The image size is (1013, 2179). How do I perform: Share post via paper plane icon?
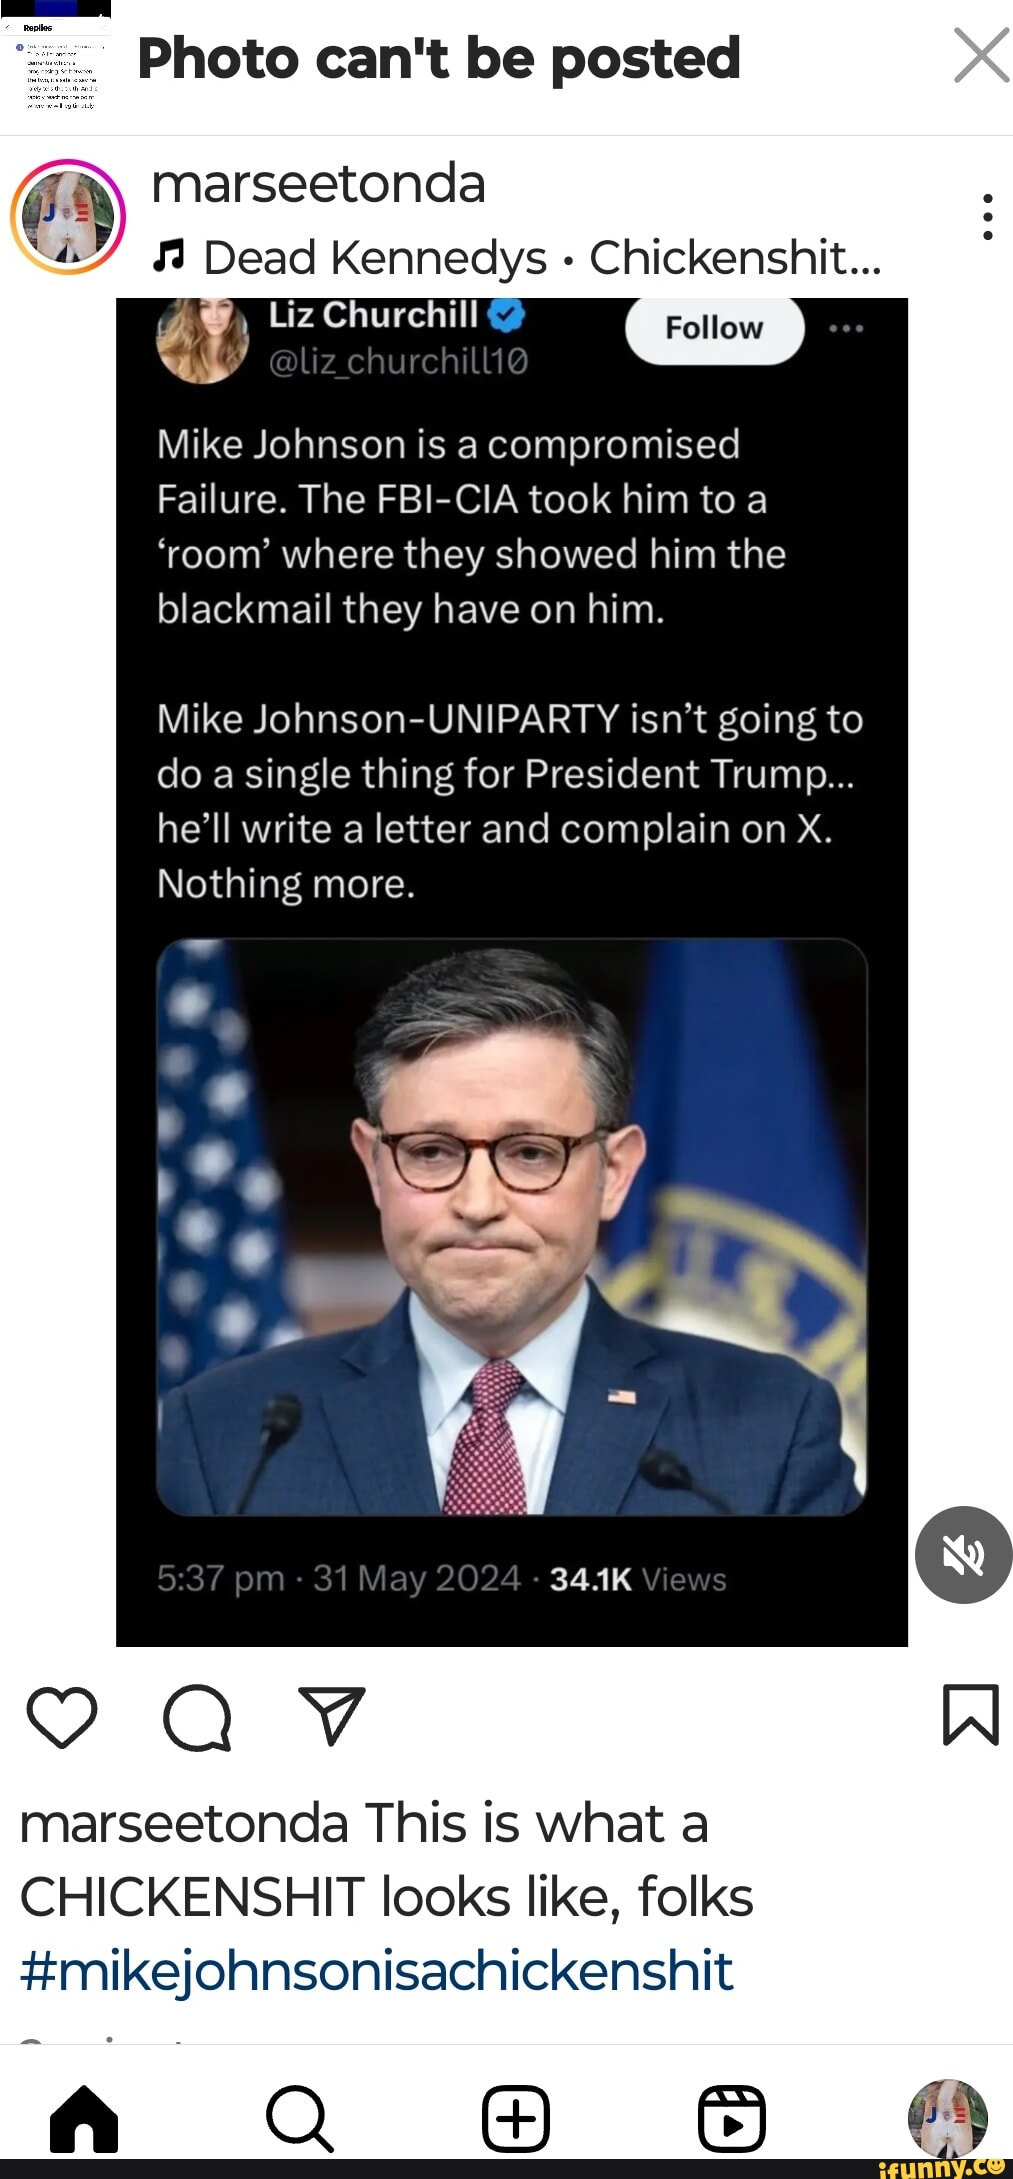332,1715
